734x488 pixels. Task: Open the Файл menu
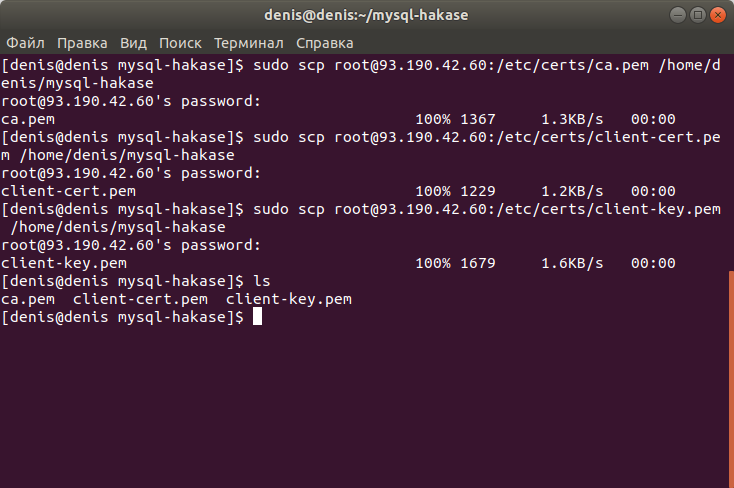pos(25,43)
